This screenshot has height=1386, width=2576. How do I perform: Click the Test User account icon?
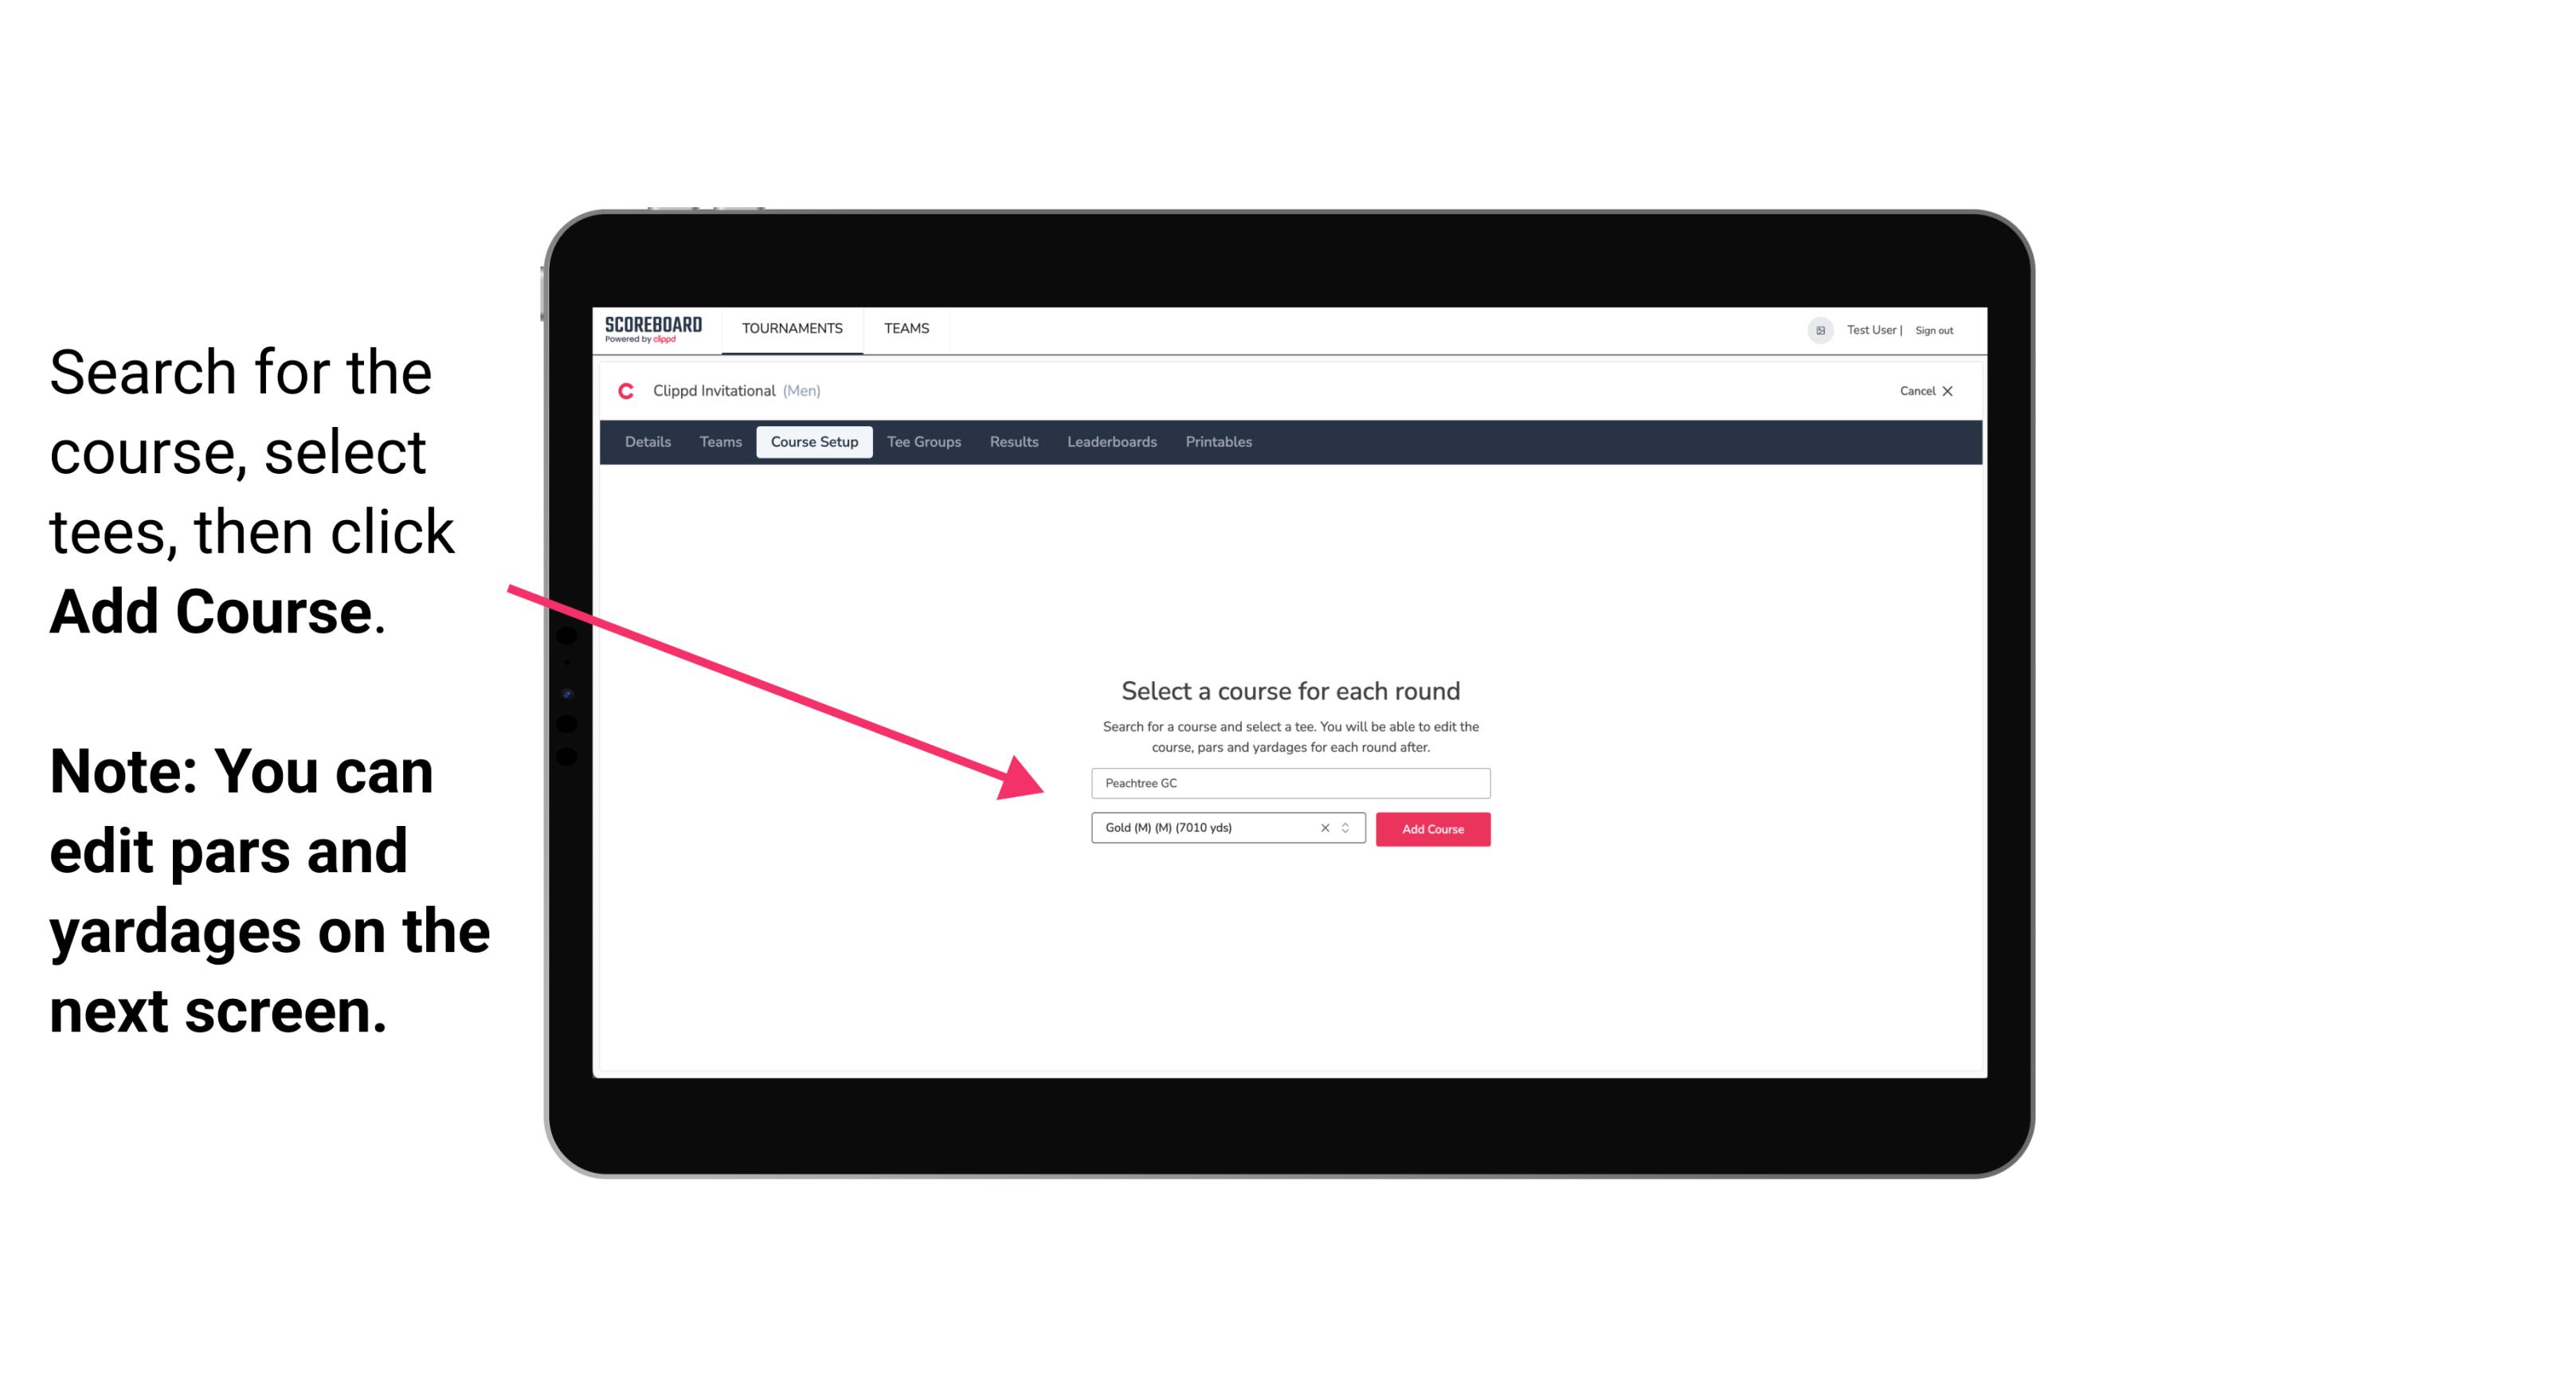coord(1815,330)
